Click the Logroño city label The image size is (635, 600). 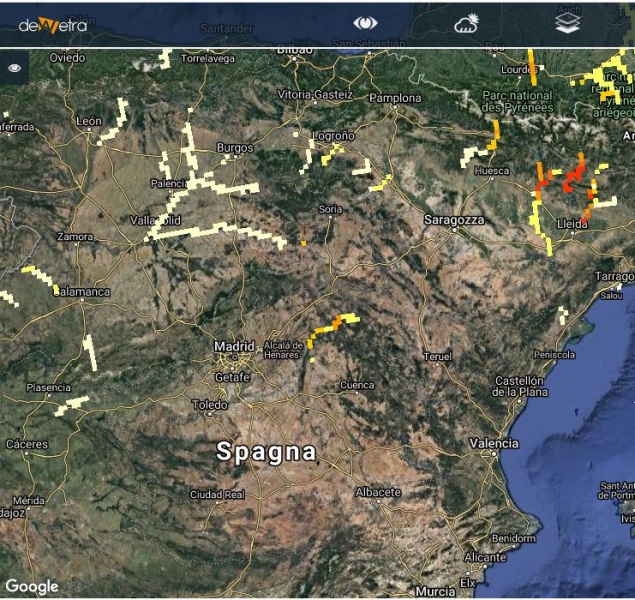333,136
